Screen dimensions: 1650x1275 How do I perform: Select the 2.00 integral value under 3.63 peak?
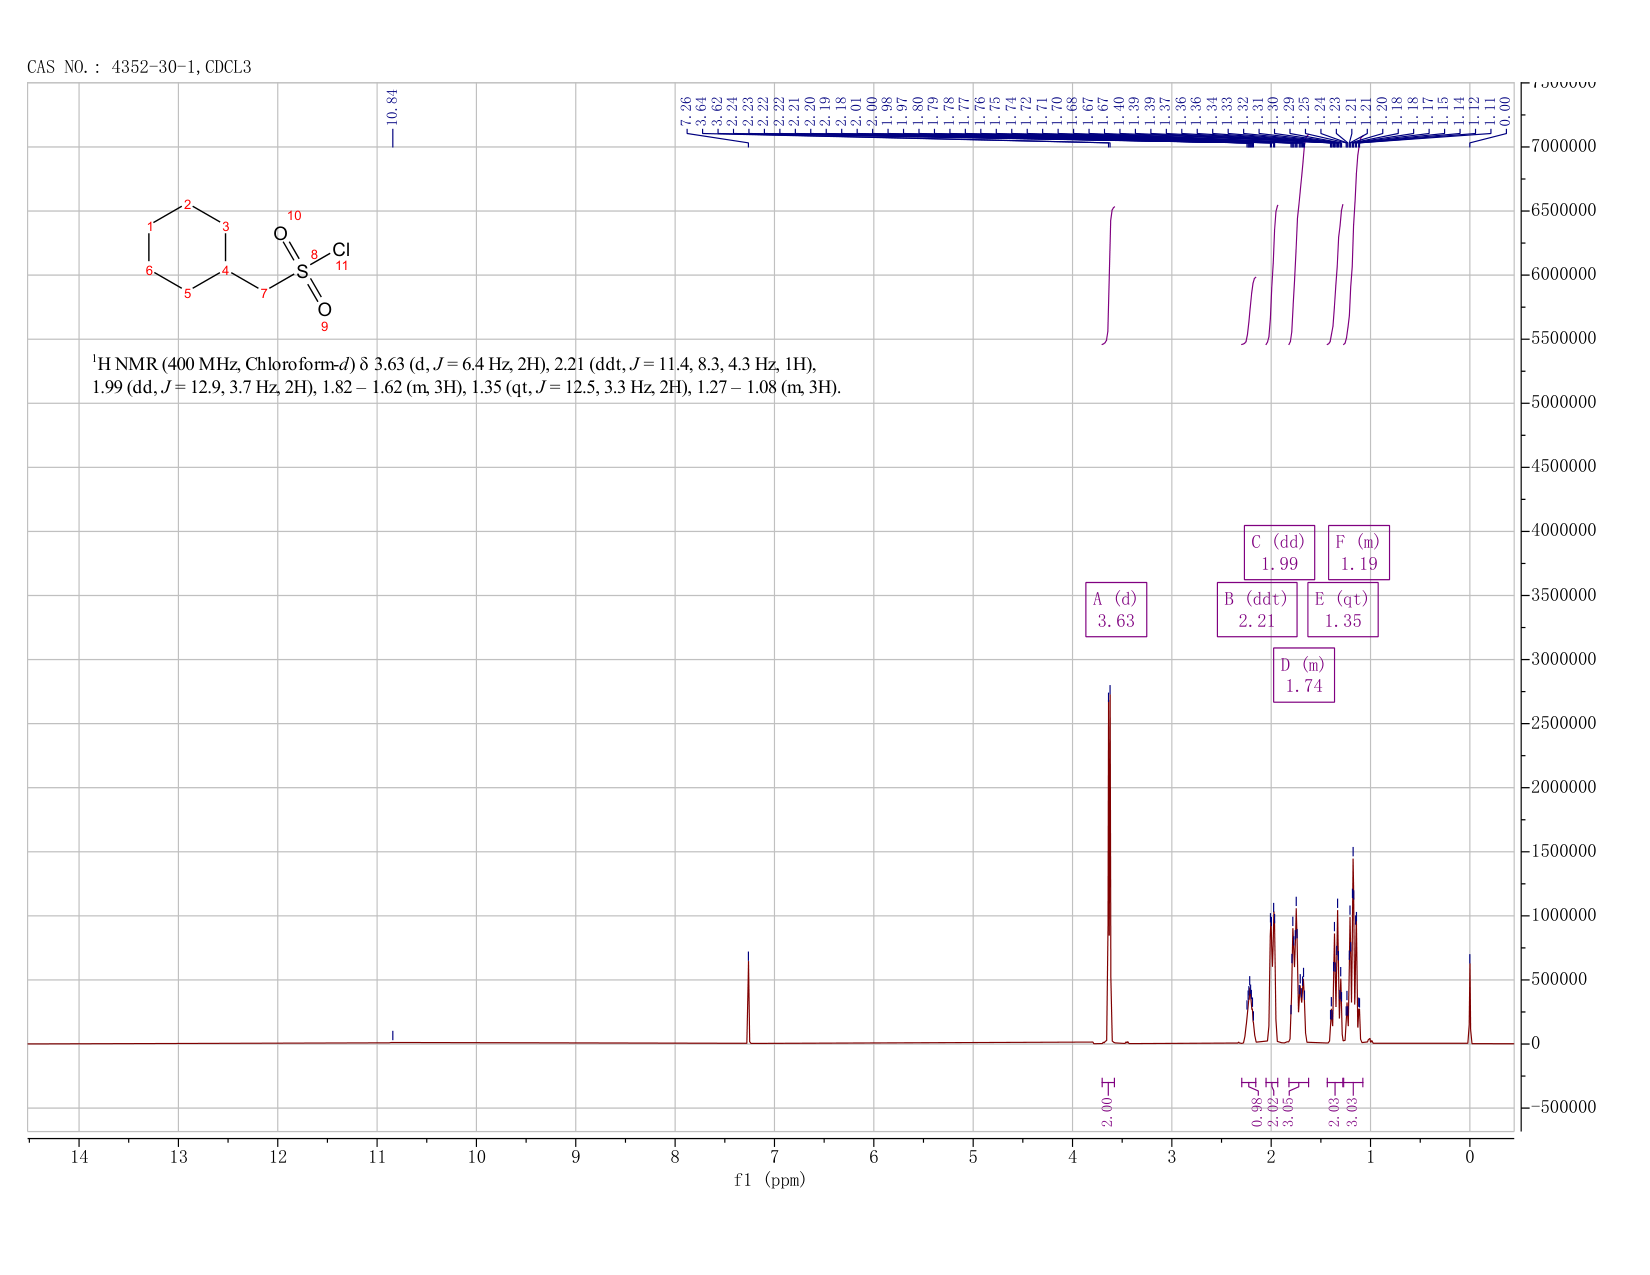1107,1111
